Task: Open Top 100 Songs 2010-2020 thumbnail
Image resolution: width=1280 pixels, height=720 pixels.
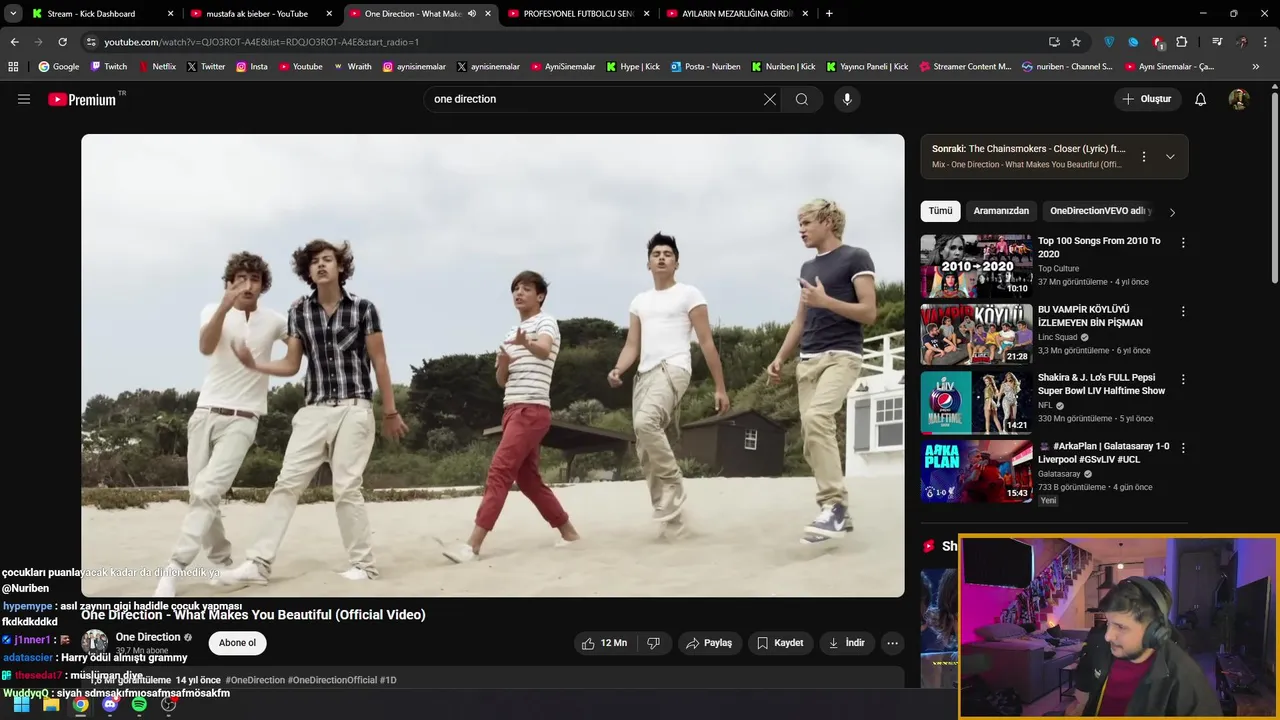Action: pos(977,266)
